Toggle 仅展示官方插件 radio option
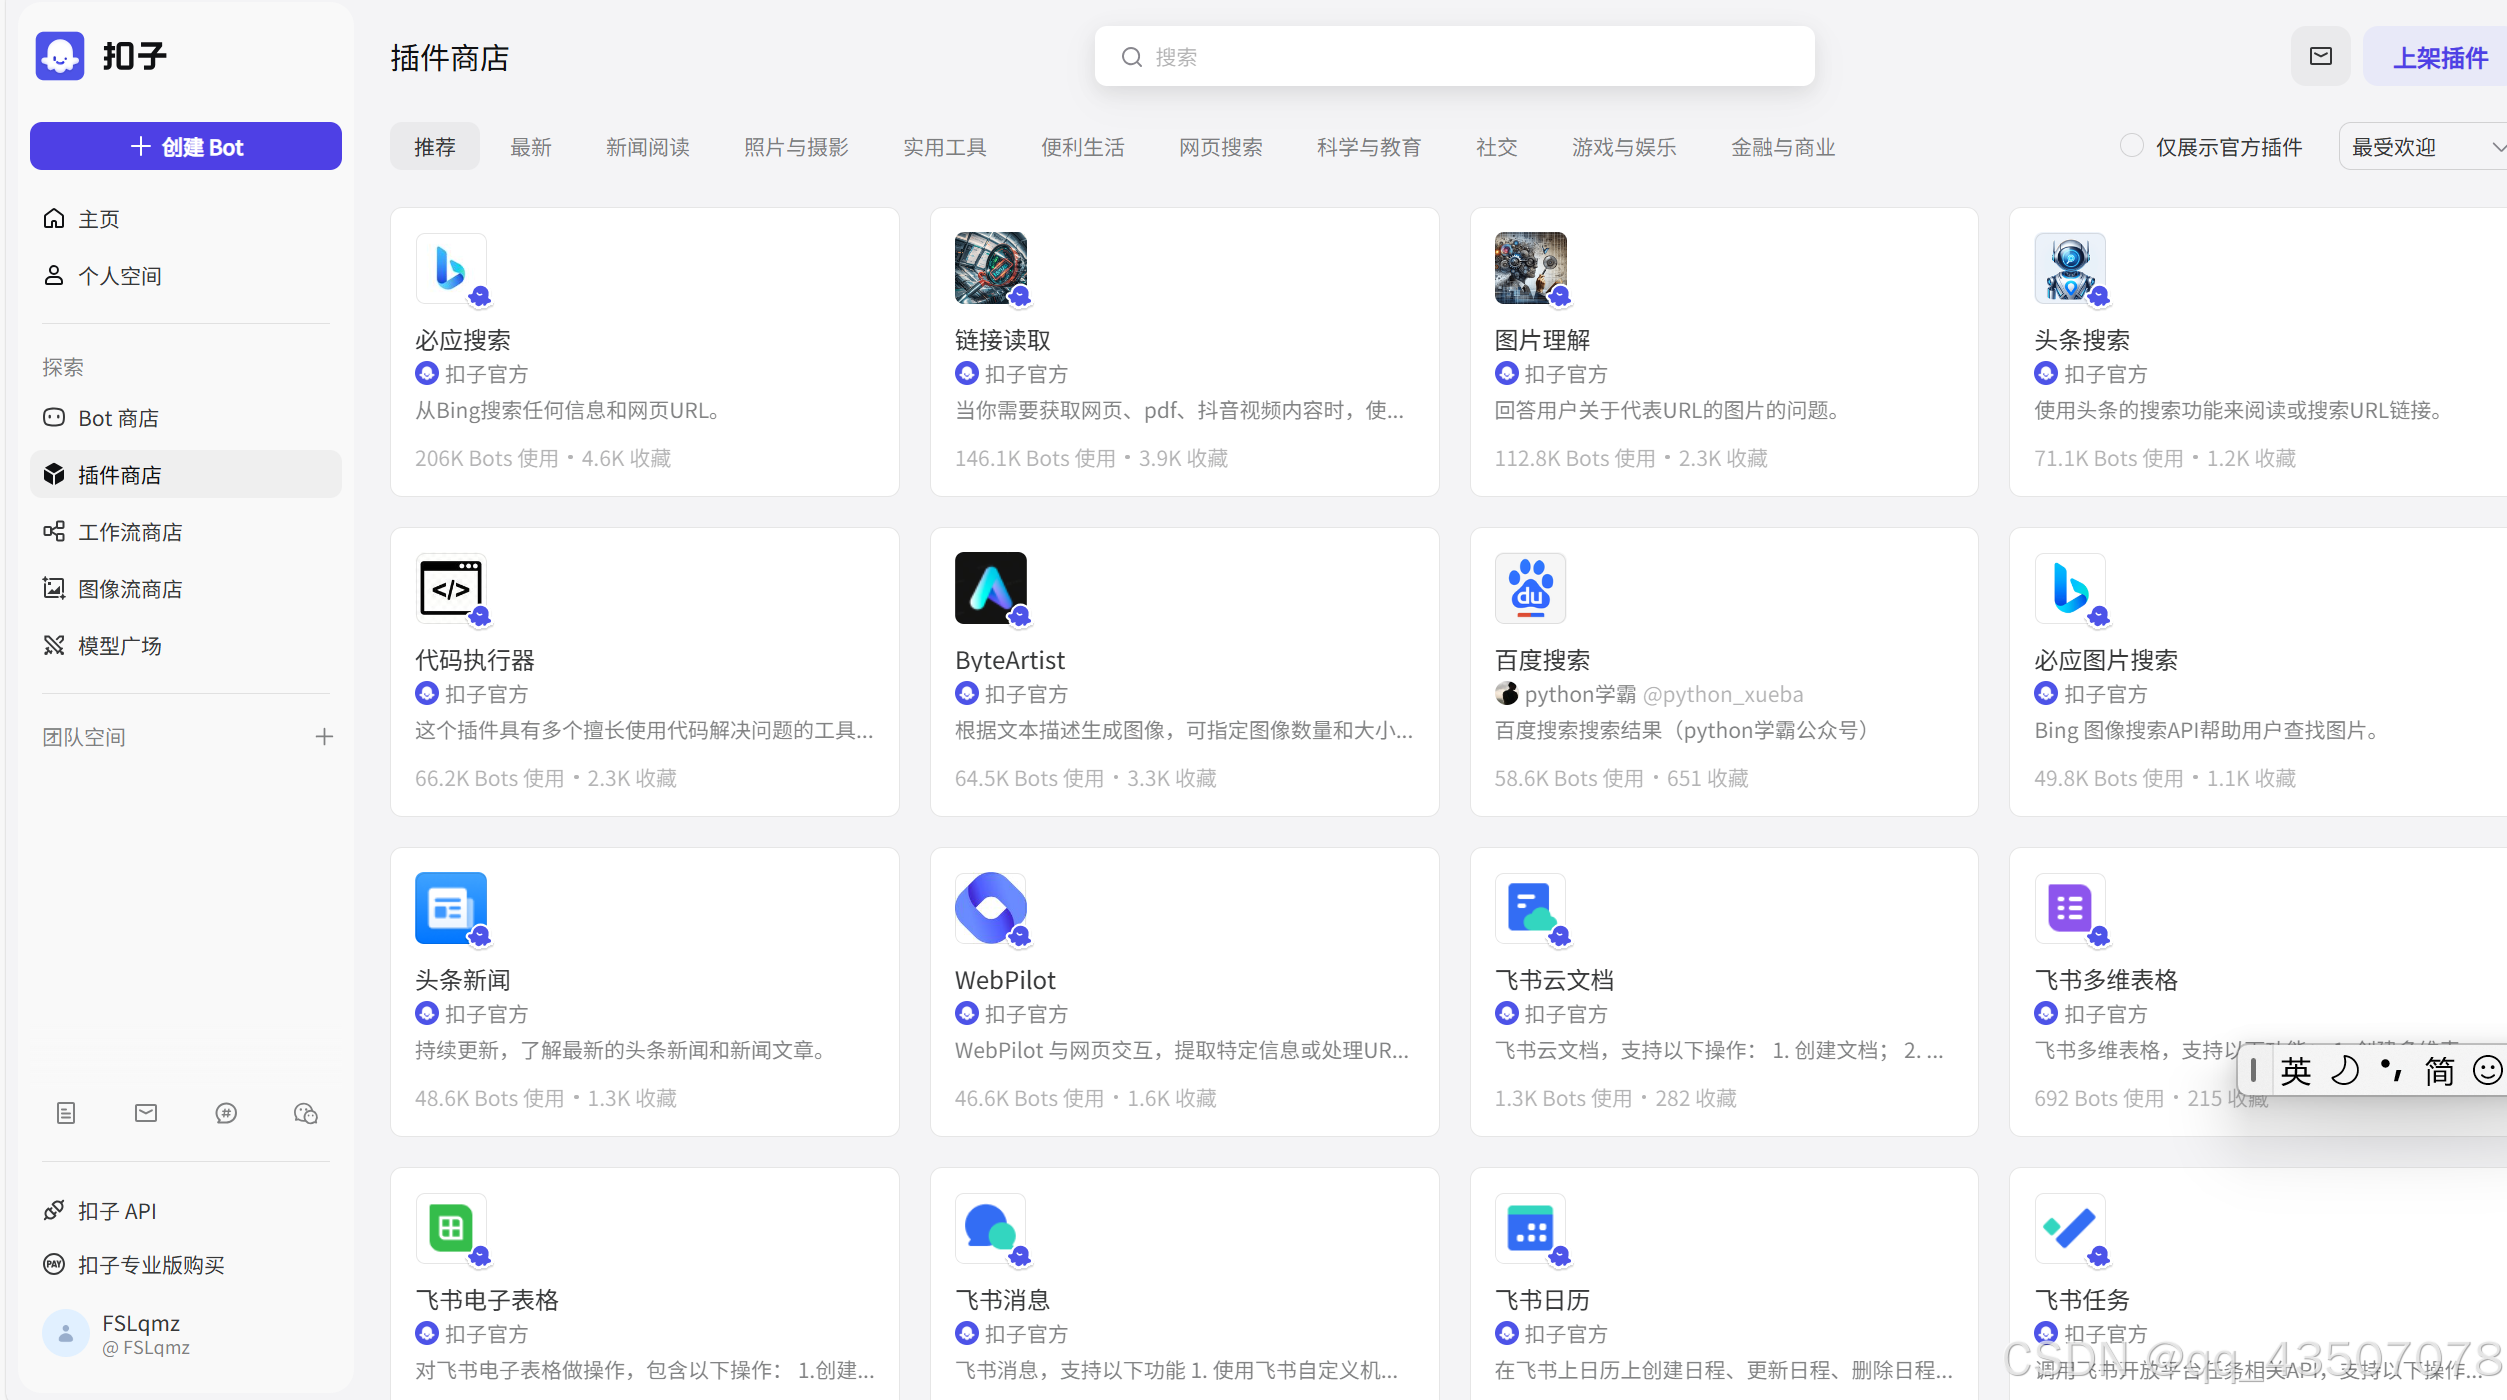The width and height of the screenshot is (2507, 1400). click(2131, 146)
